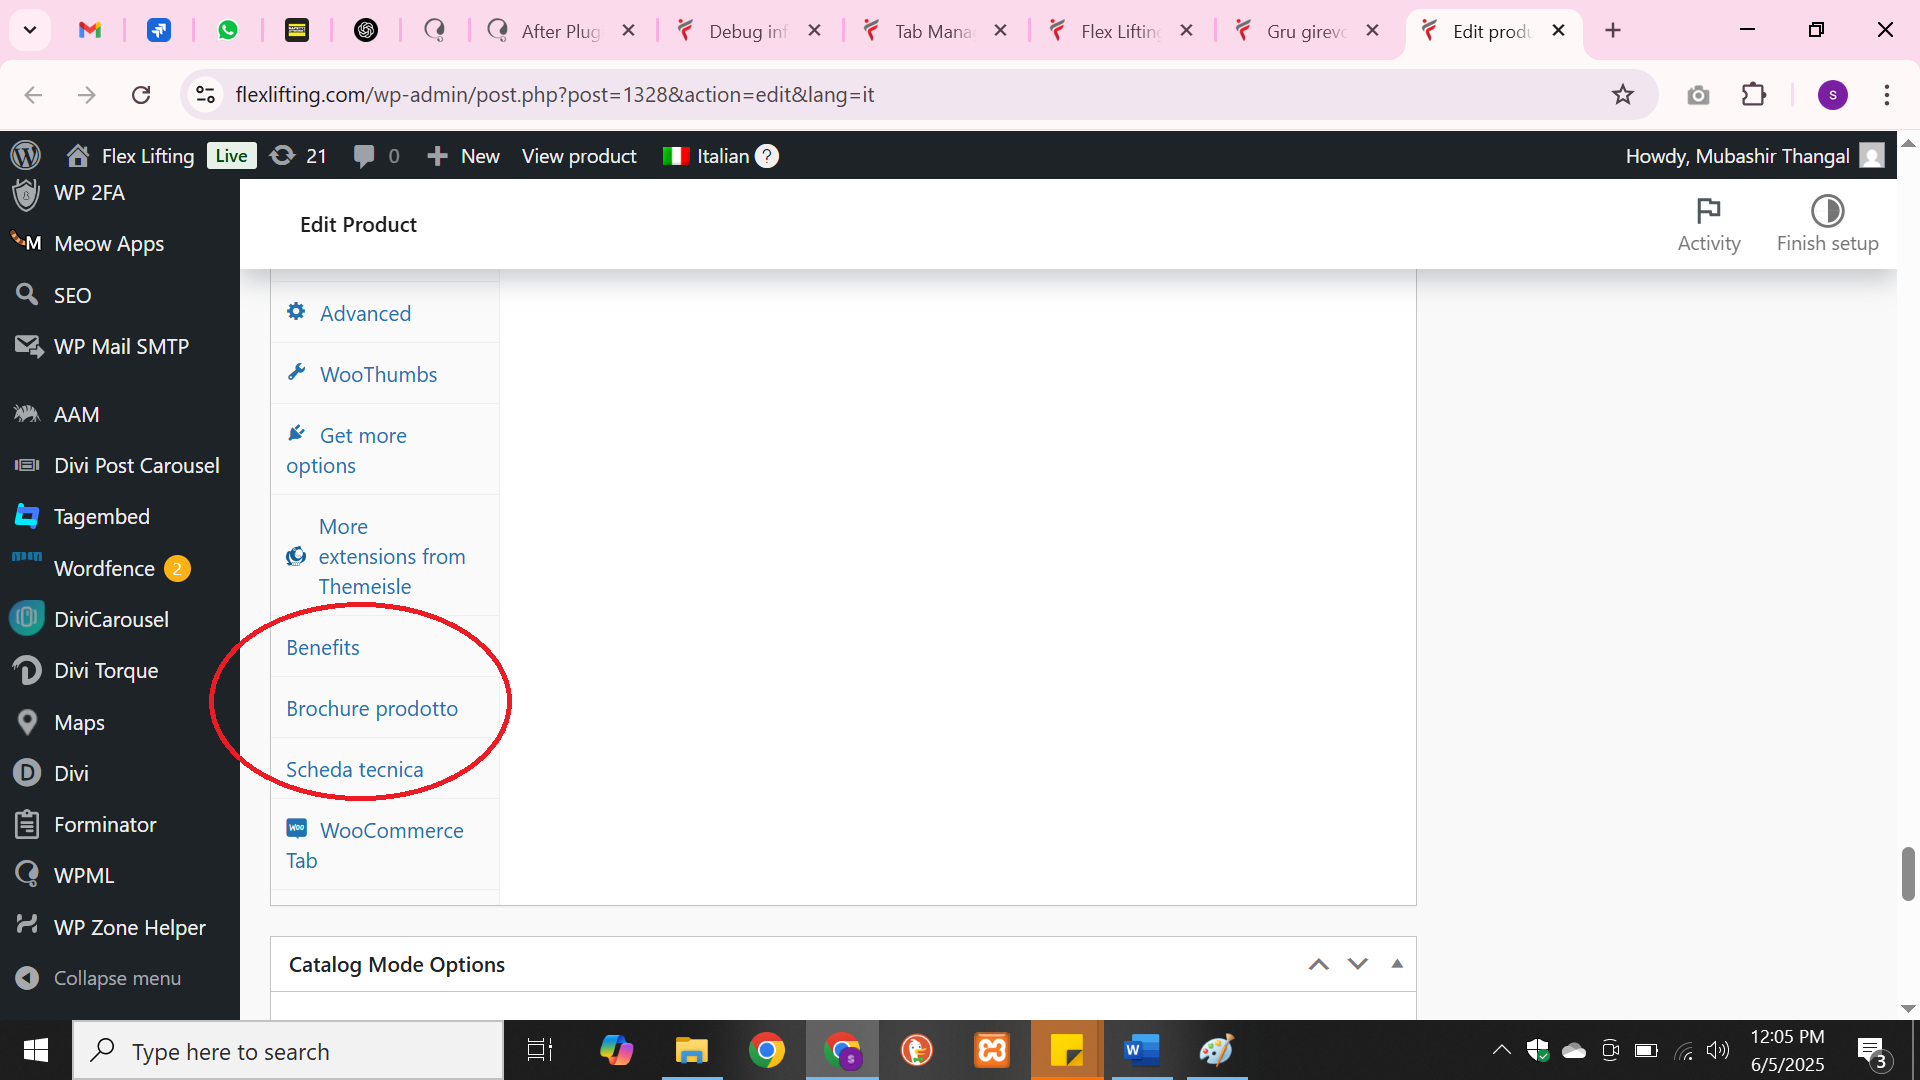
Task: Open the Get more options tab
Action: [x=385, y=450]
